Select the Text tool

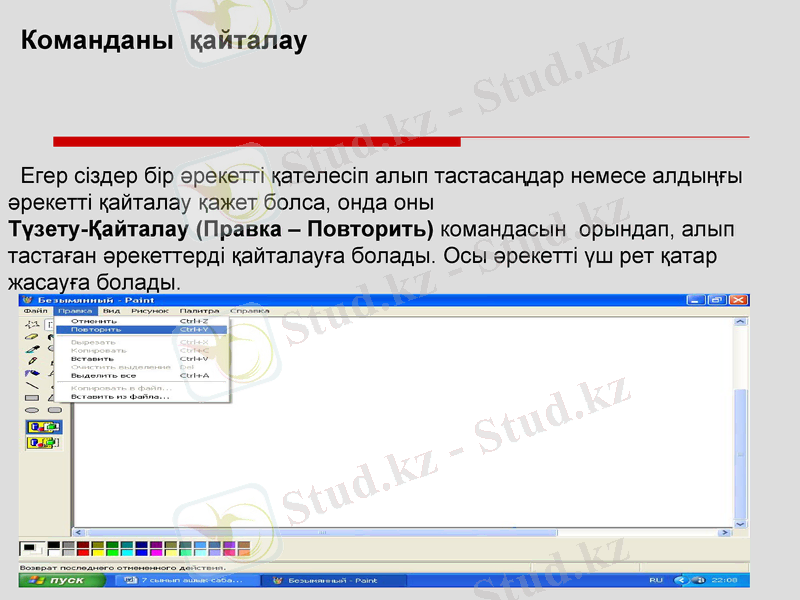click(53, 371)
